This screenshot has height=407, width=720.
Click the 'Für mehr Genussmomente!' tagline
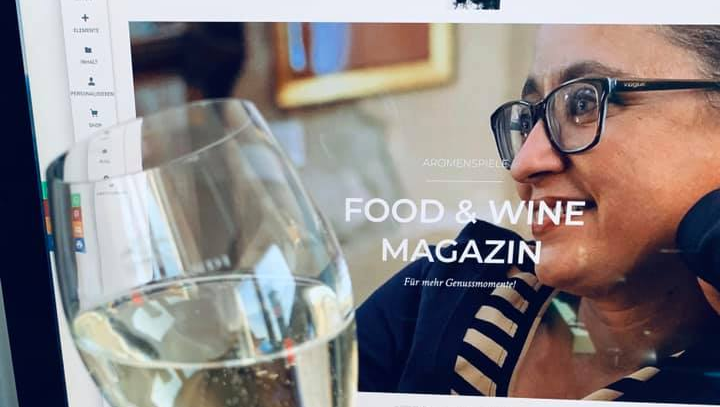(460, 283)
